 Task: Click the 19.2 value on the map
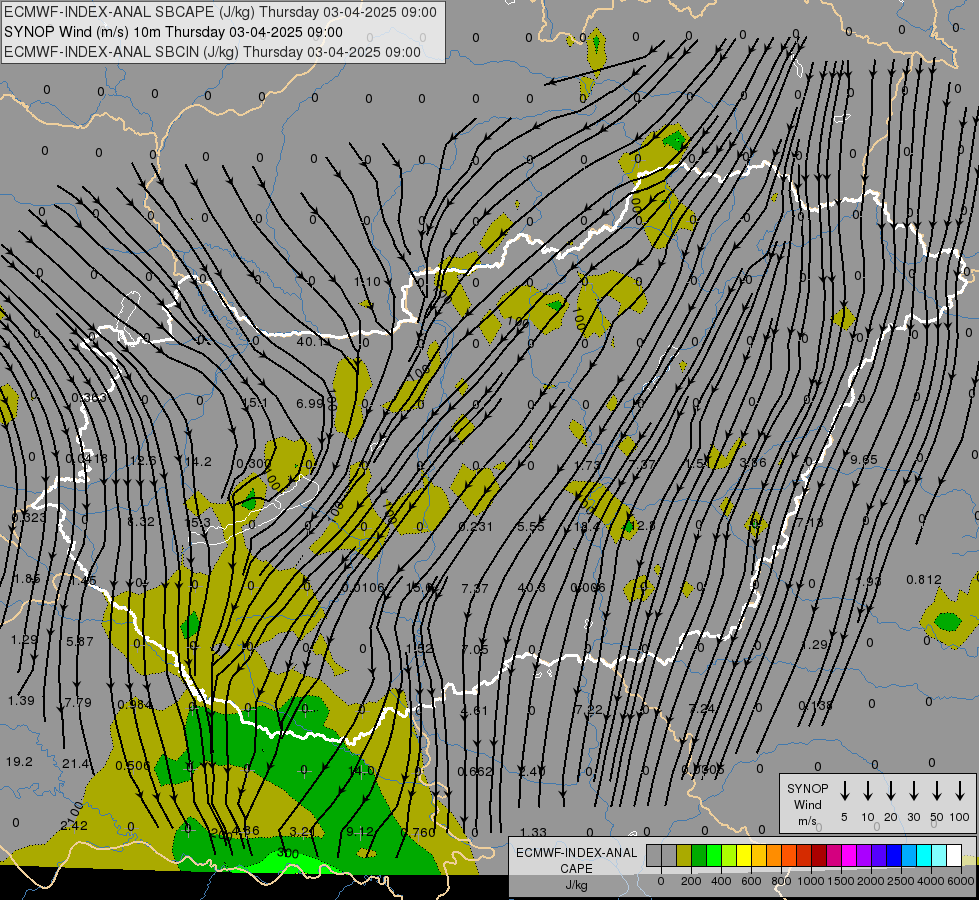(19, 761)
